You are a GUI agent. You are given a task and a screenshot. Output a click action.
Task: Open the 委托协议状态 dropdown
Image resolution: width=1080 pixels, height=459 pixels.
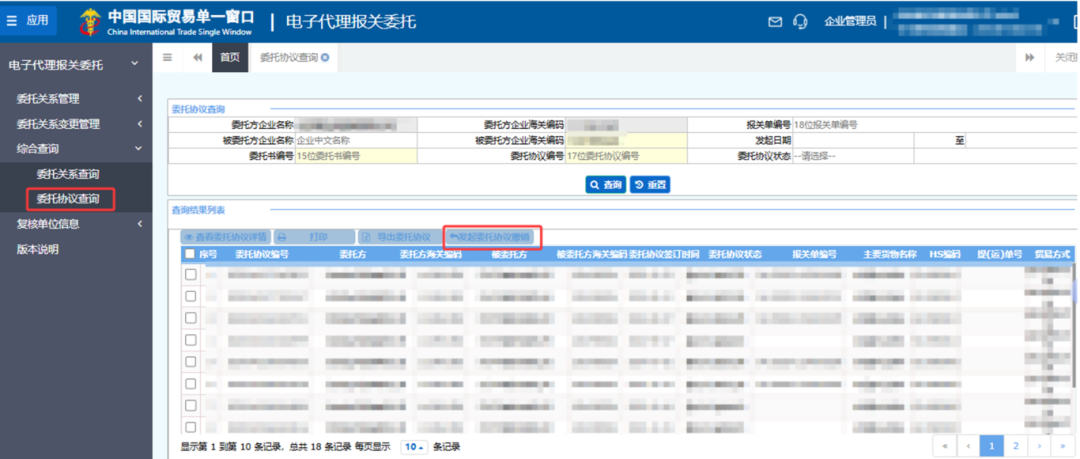(853, 156)
